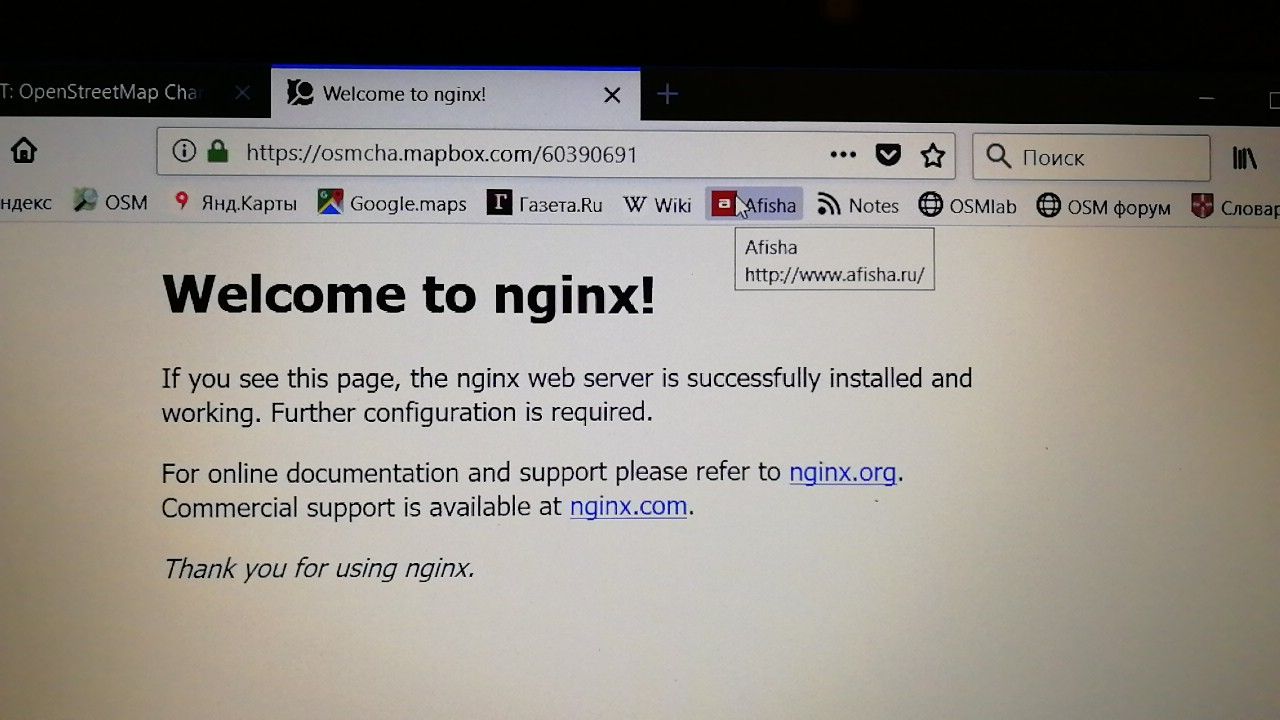
Task: Open the OSM bookmark
Action: tap(110, 202)
